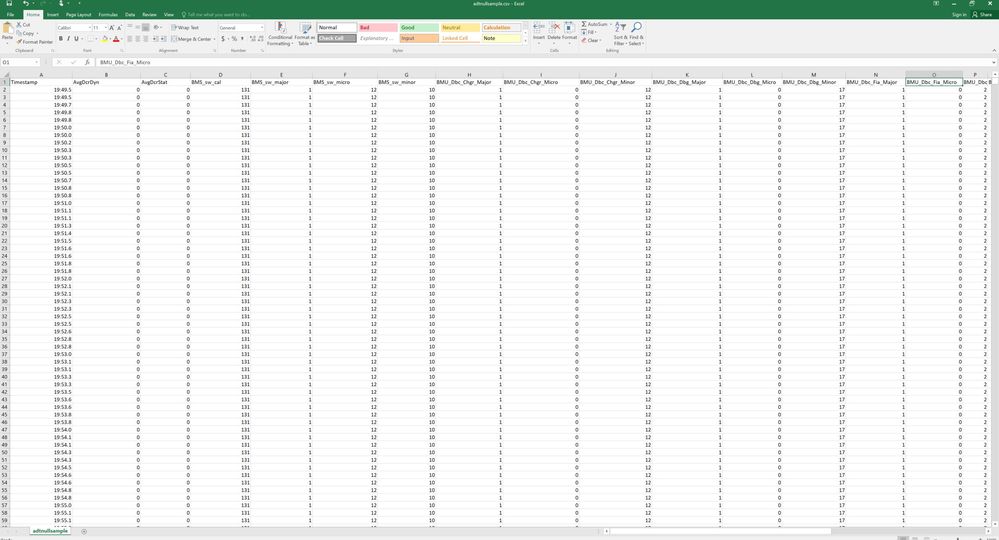Switch to the Page Layout tab
The image size is (999, 540).
78,15
